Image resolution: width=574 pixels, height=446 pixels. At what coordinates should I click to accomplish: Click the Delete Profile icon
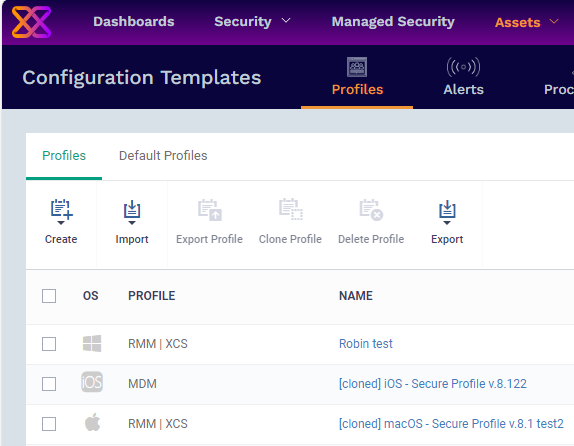coord(371,210)
